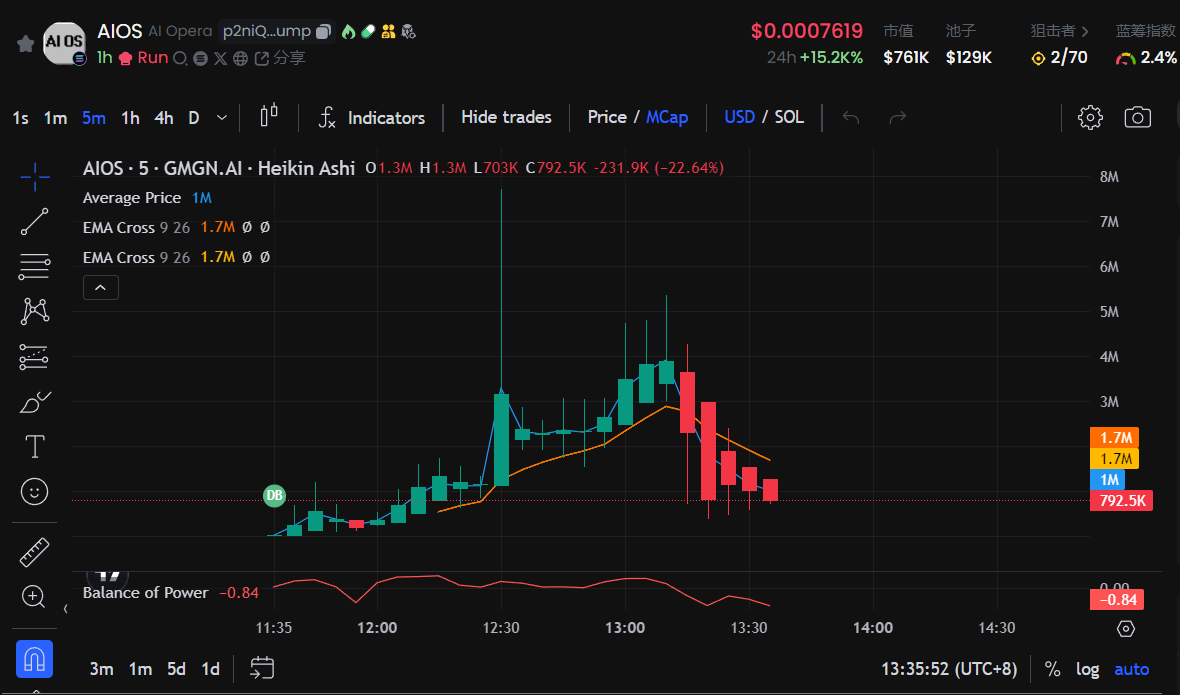Click the orange EMA Cross 9 26 legend
Viewport: 1180px width, 695px height.
tap(136, 227)
